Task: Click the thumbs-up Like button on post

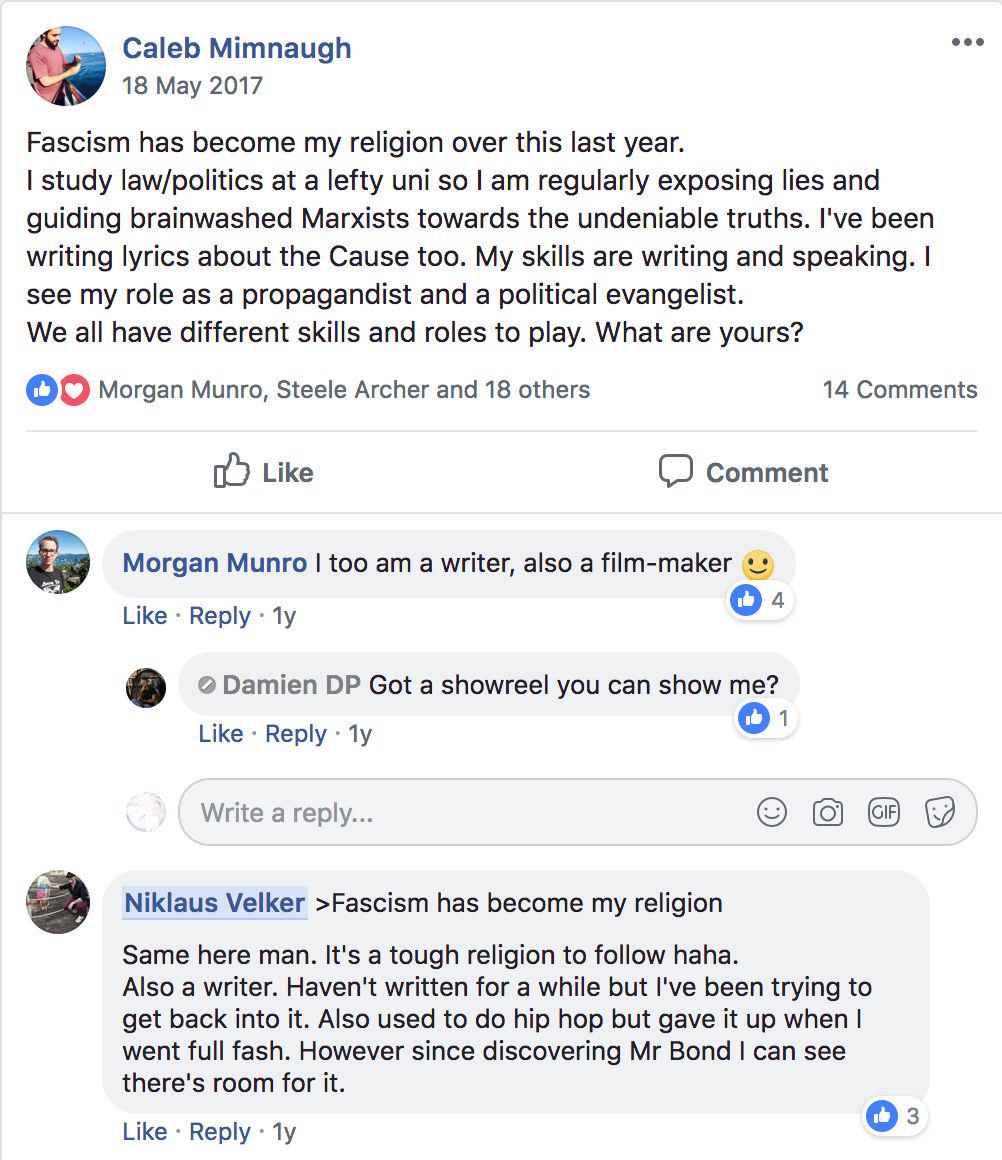Action: tap(264, 472)
